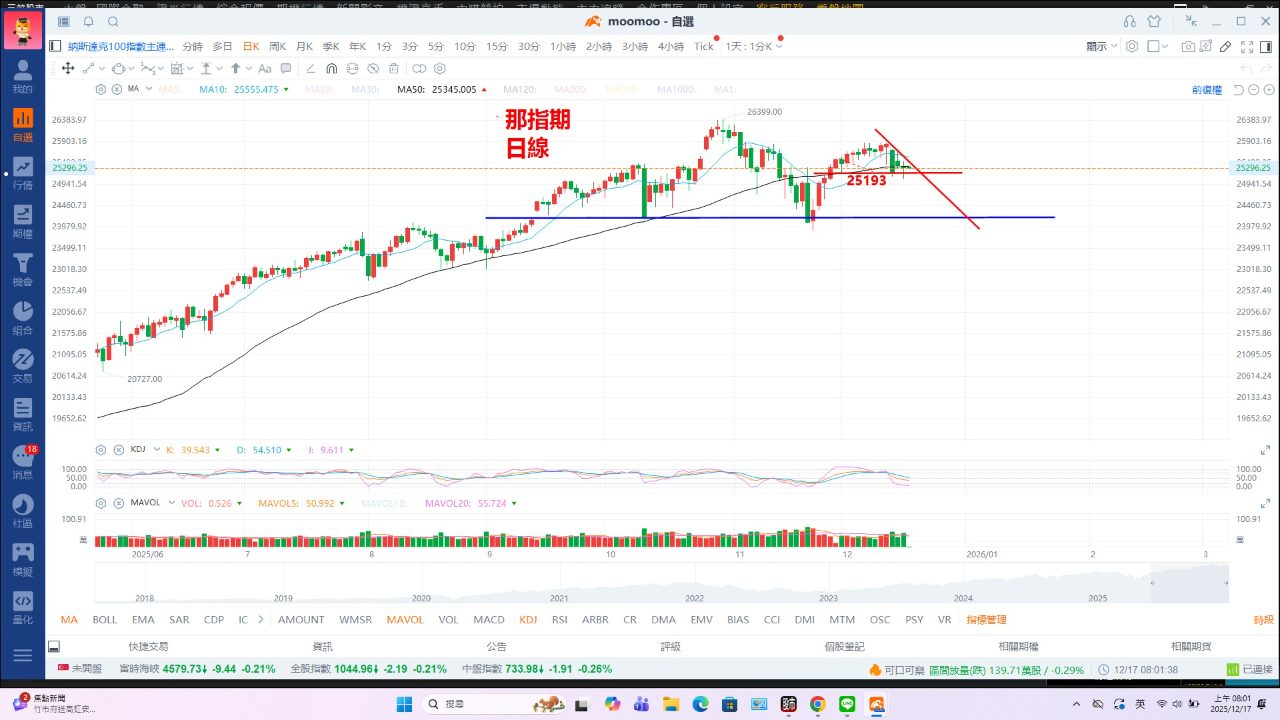Open 消息 messages in left sidebar
Image resolution: width=1280 pixels, height=720 pixels.
(x=22, y=463)
